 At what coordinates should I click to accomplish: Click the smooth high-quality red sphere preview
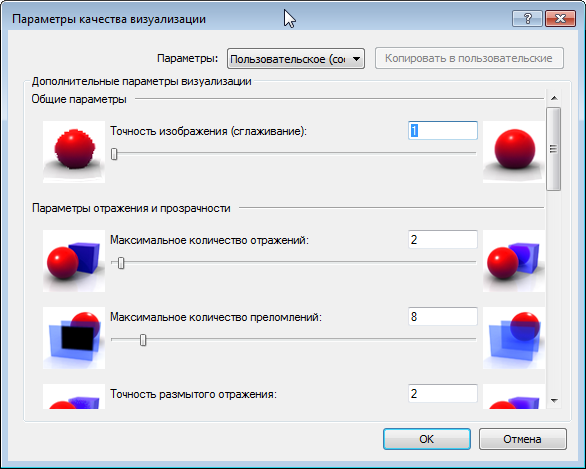(x=513, y=152)
